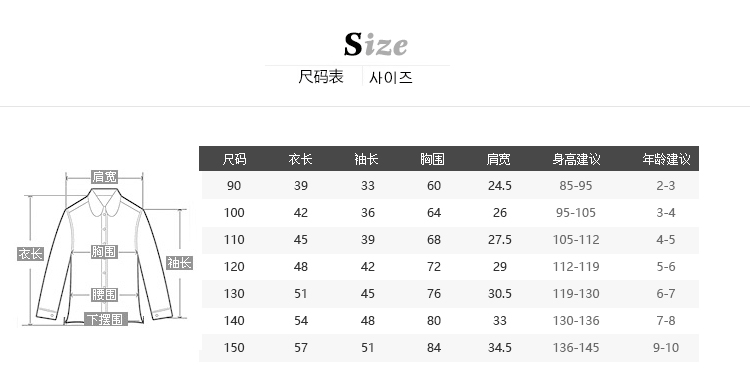Click the 肩宽 label on the shirt diagram
This screenshot has width=750, height=375.
[x=104, y=177]
